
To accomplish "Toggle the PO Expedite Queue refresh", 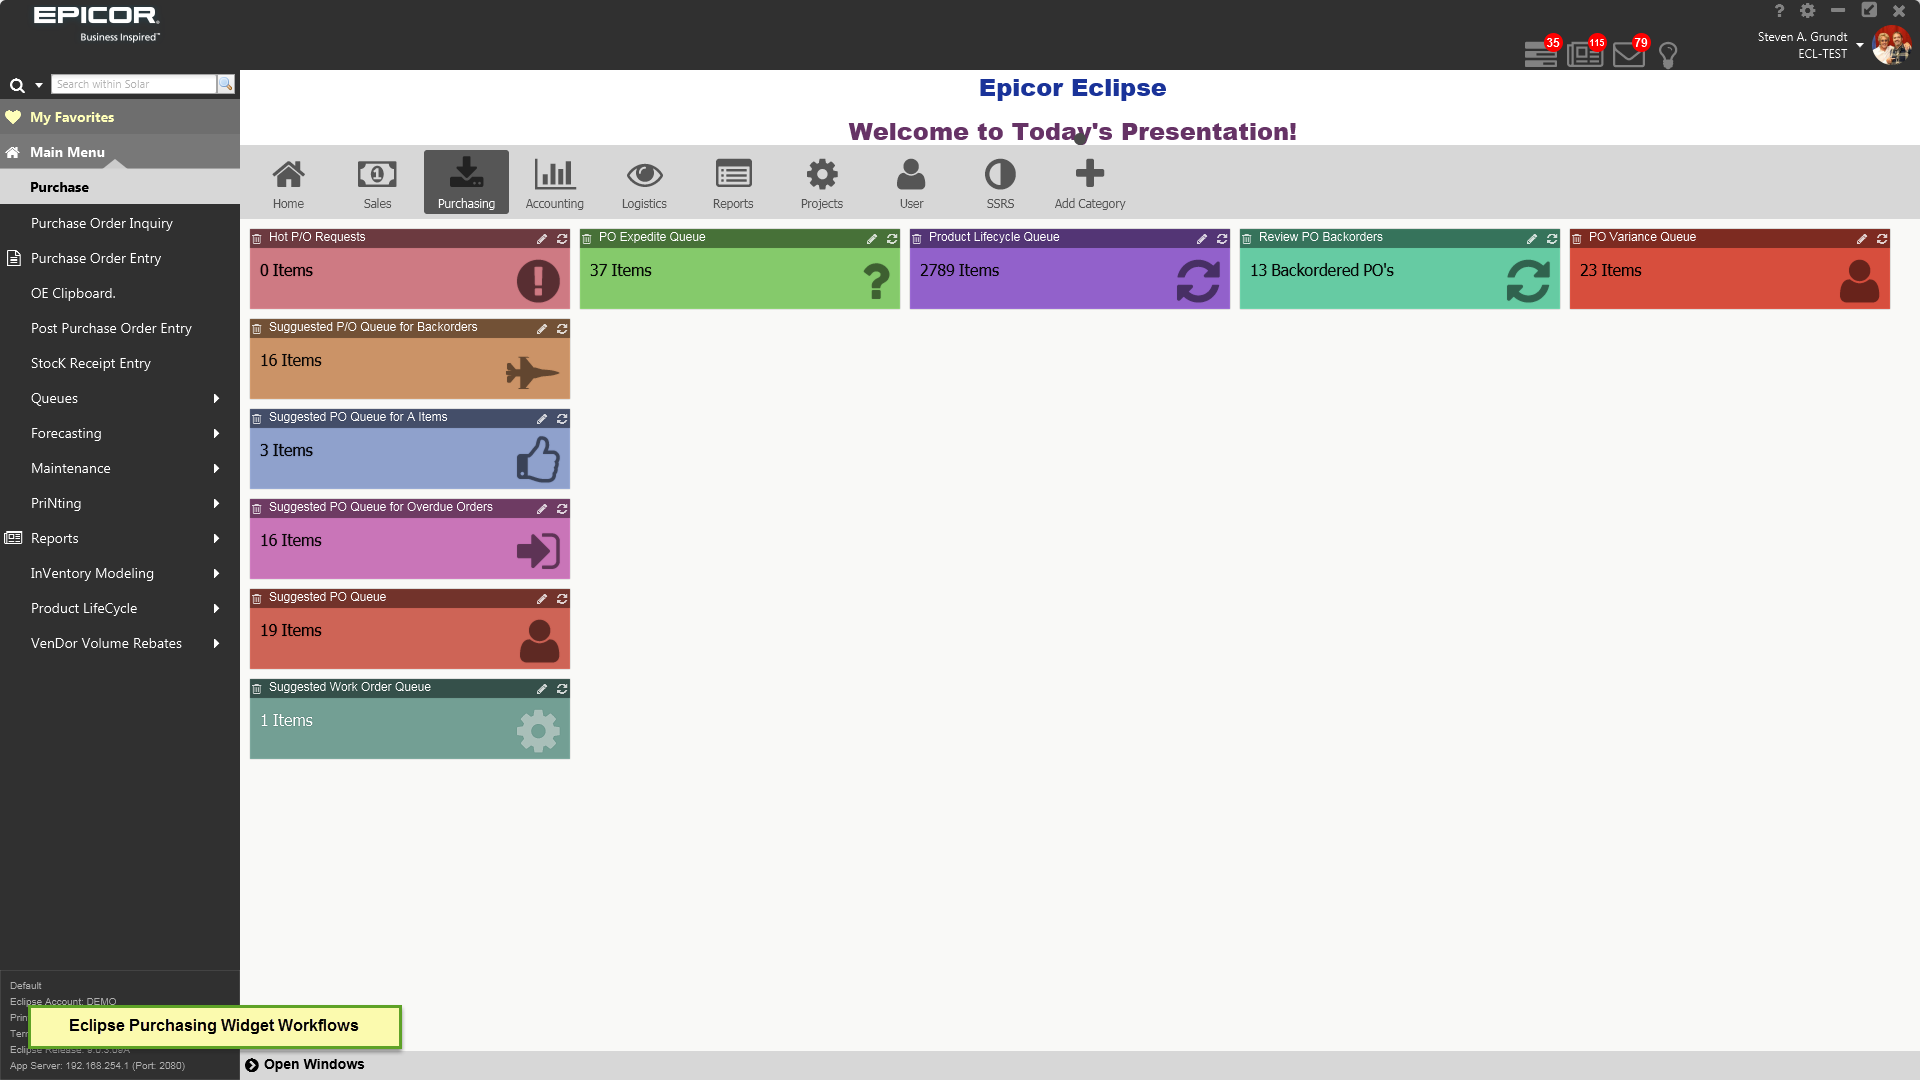I will tap(891, 239).
